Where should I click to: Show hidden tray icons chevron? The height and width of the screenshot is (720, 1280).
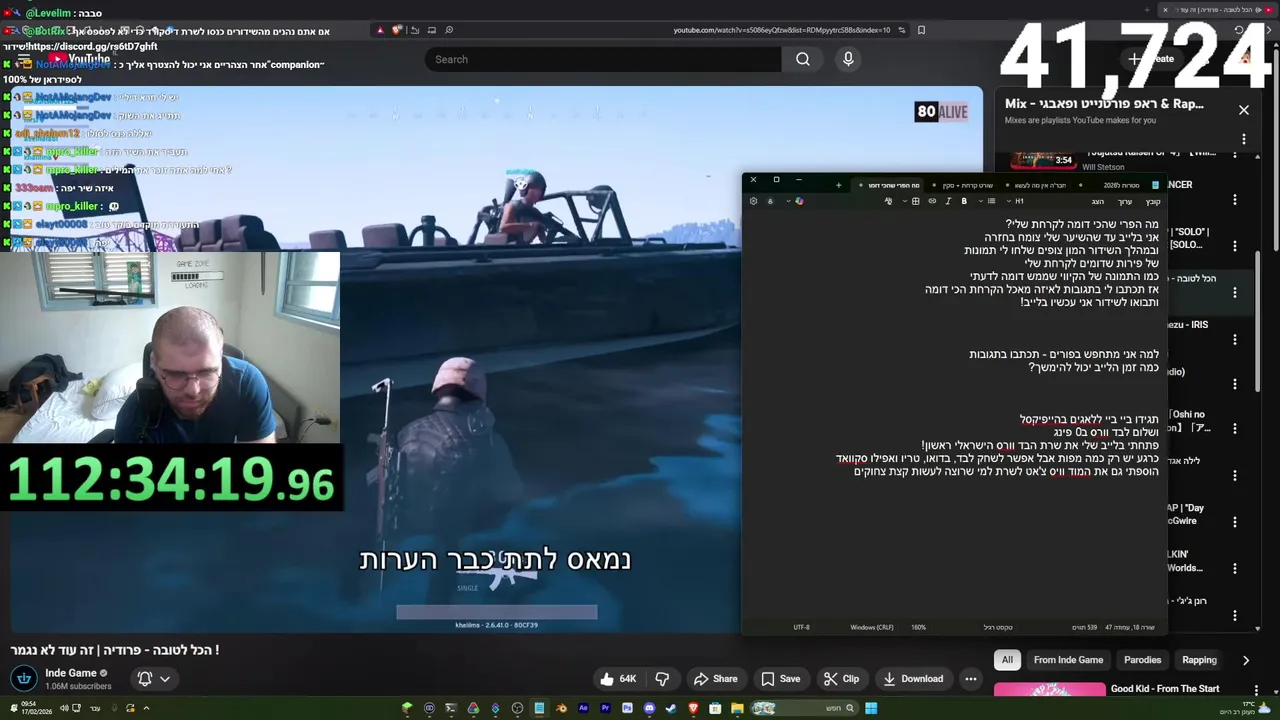click(146, 708)
